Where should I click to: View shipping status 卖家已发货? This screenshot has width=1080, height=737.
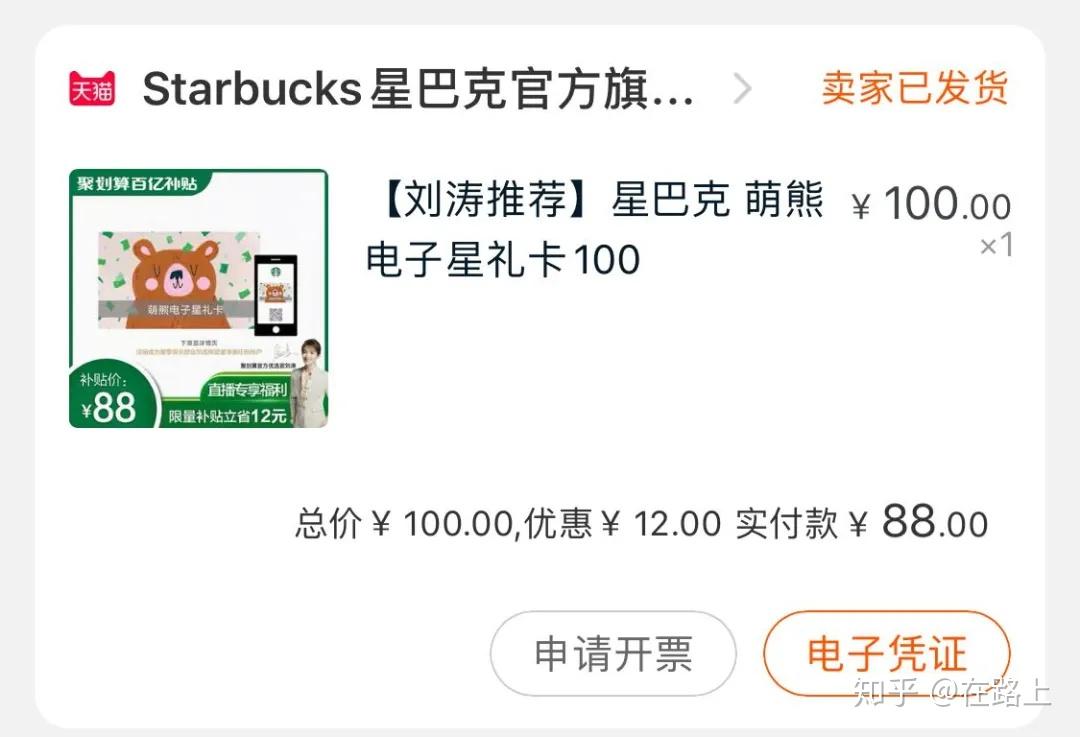point(915,87)
